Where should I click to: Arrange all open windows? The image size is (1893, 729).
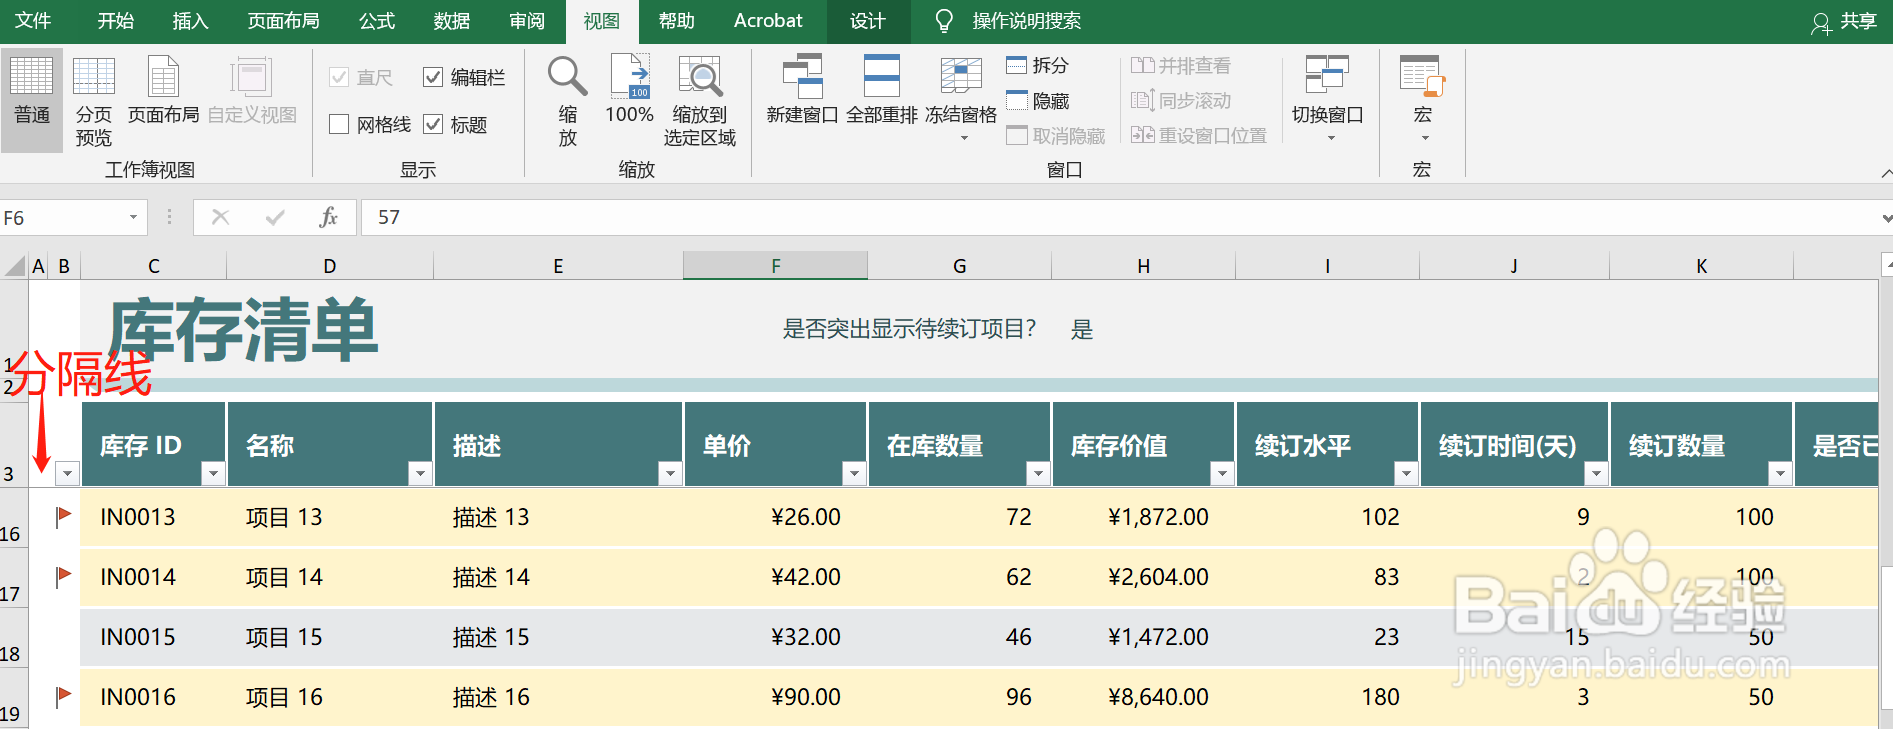pyautogui.click(x=881, y=90)
